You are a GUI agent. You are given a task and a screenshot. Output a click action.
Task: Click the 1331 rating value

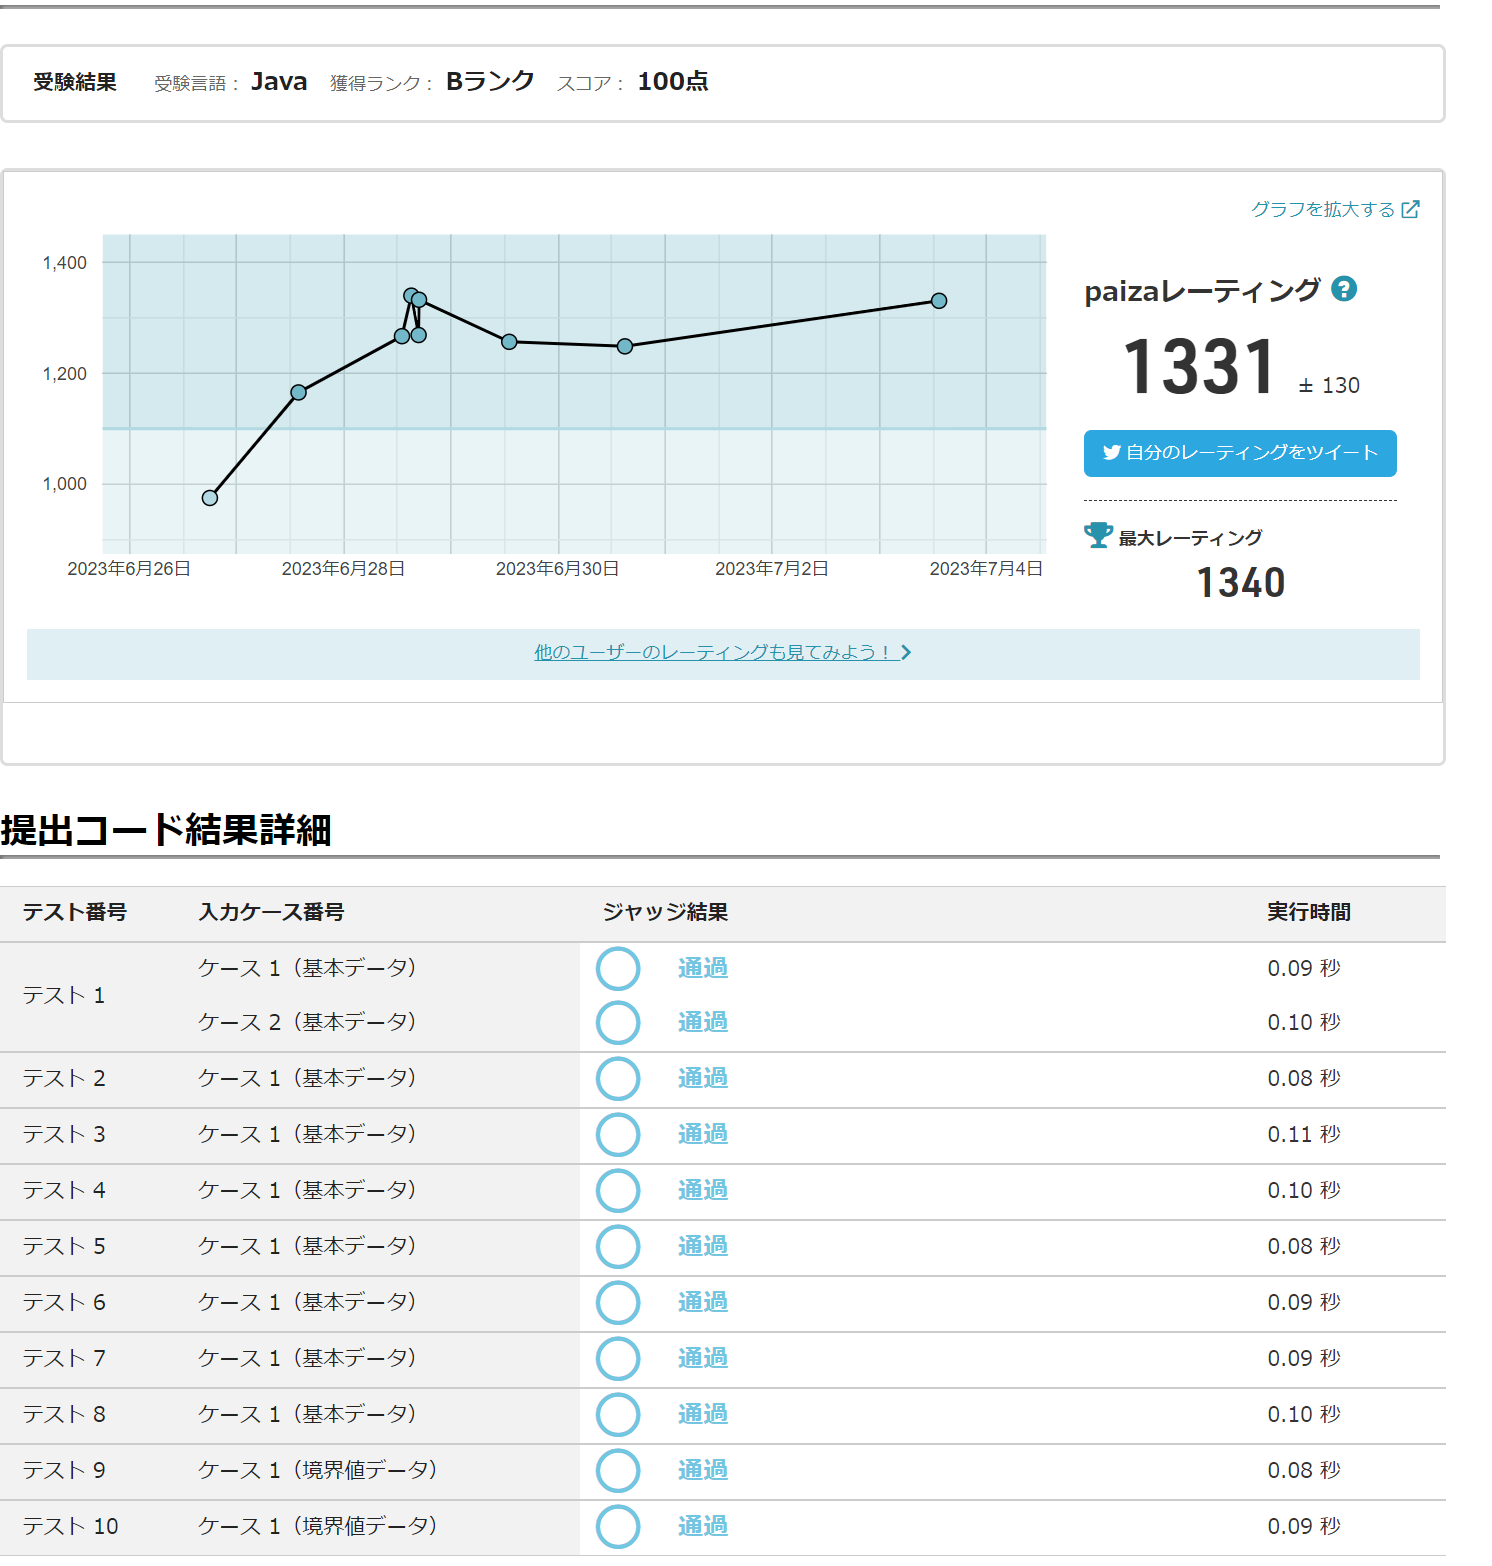coord(1199,367)
